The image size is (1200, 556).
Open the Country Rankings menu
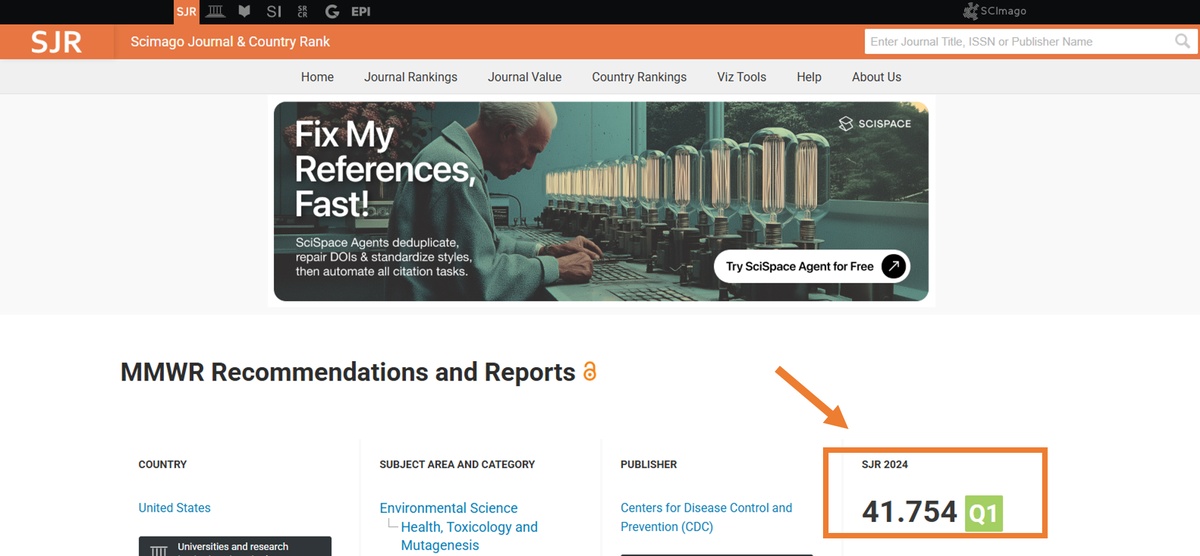639,77
